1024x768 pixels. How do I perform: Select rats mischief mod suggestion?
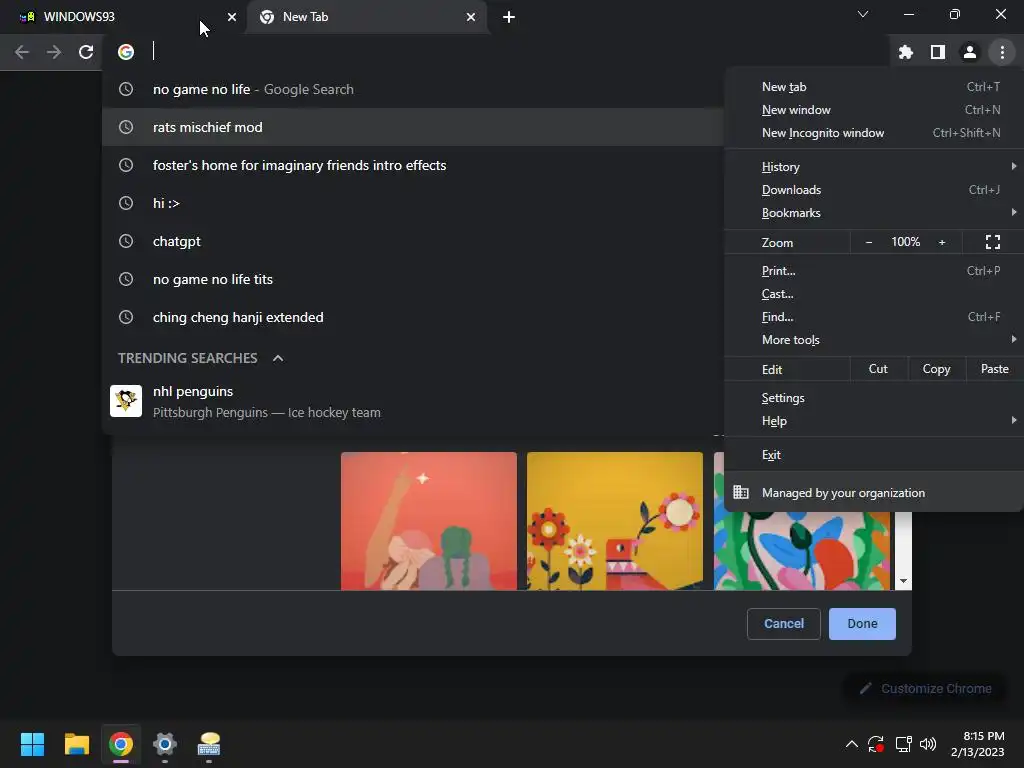413,127
